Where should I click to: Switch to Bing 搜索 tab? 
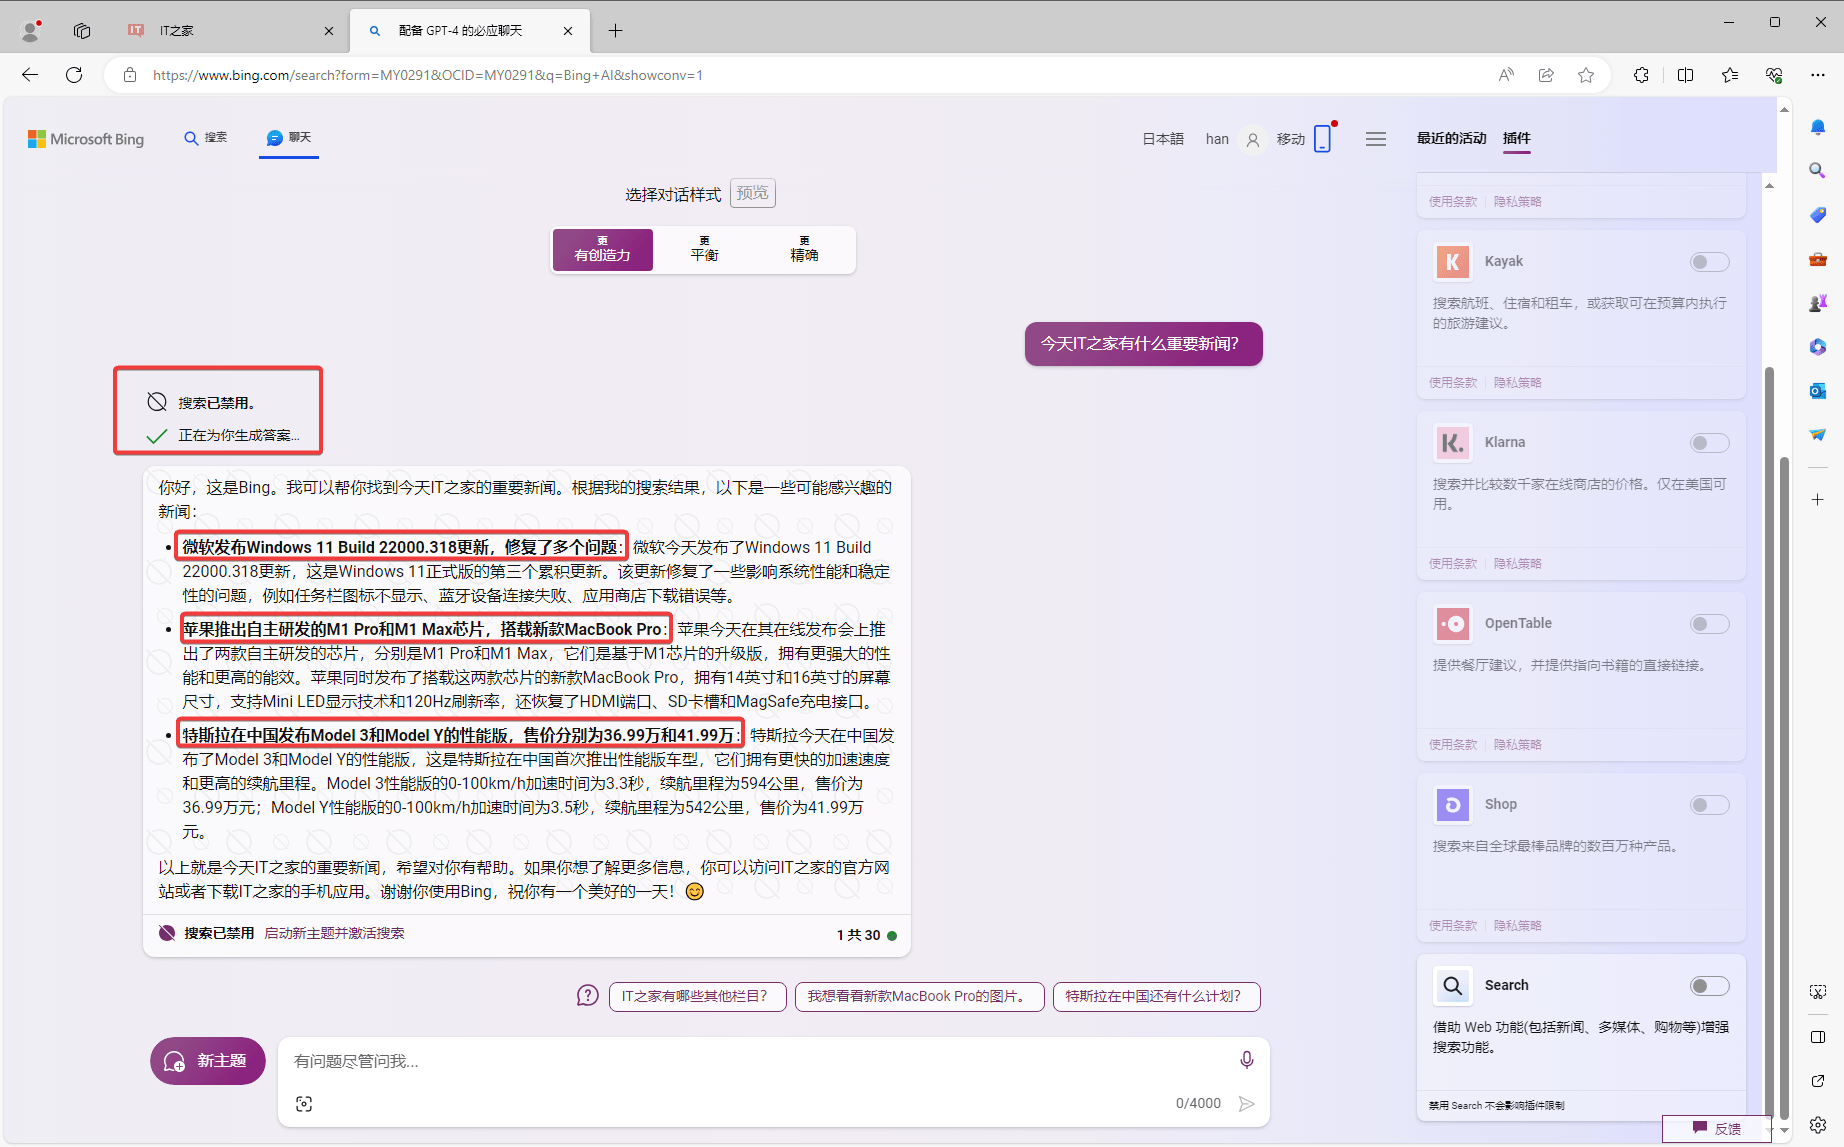pos(205,138)
